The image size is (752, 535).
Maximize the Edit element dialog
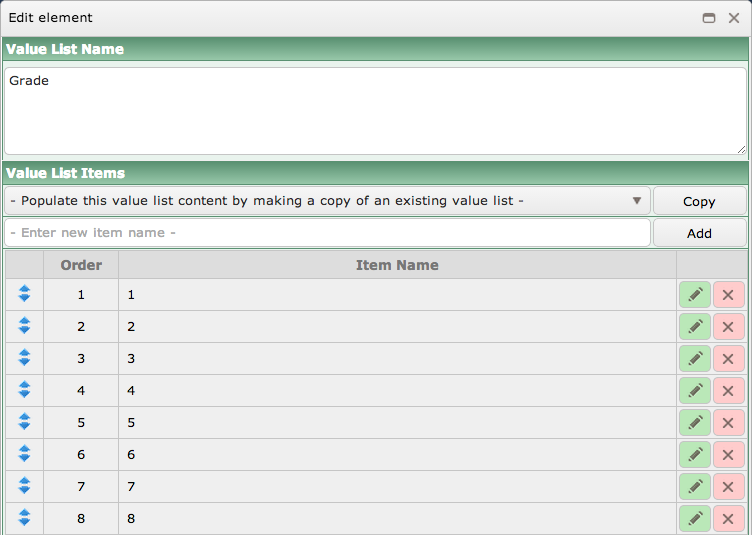click(x=709, y=18)
